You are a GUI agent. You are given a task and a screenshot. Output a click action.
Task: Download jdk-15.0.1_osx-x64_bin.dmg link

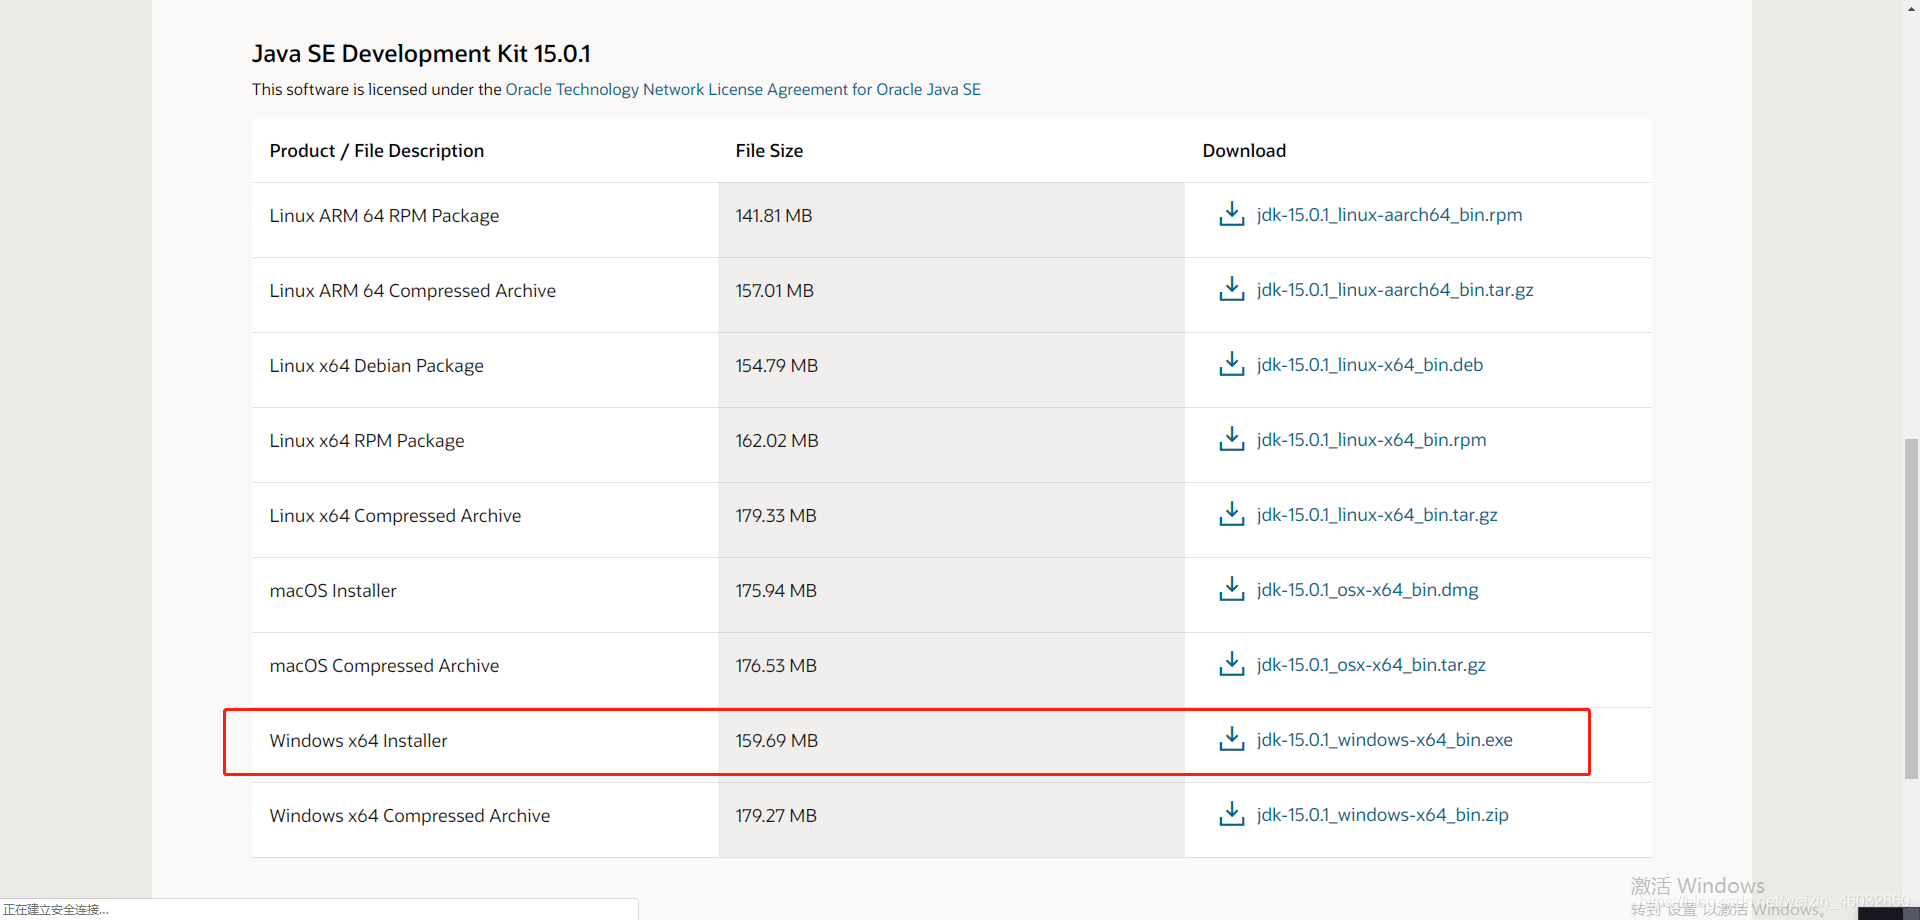1367,590
